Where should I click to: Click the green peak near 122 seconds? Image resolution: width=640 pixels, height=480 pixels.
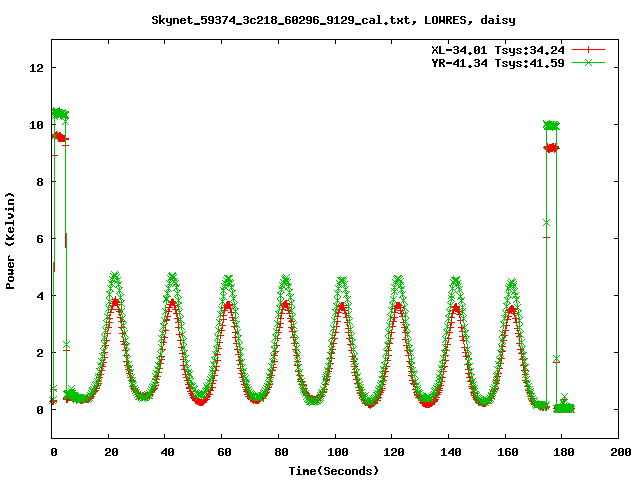(398, 281)
